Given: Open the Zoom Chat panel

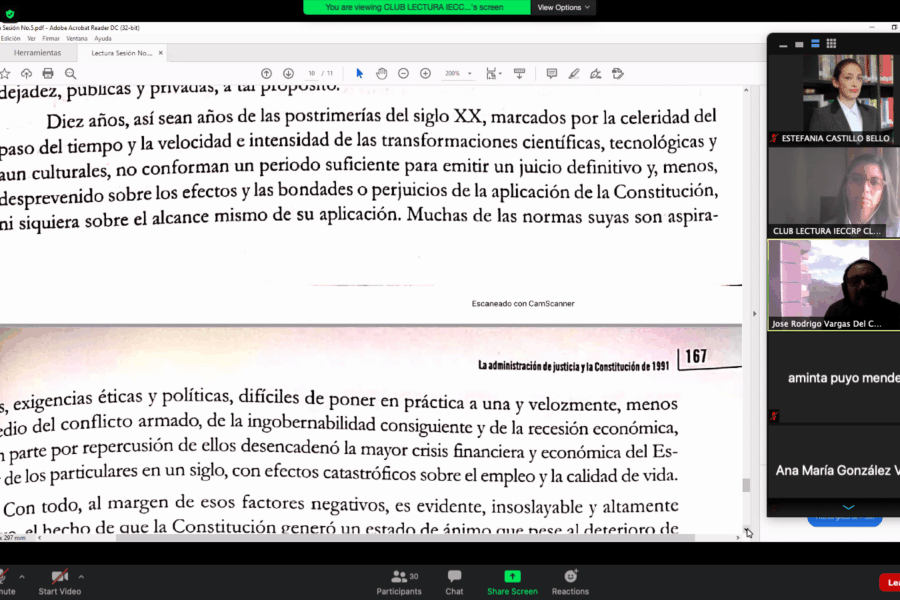Looking at the screenshot, I should [455, 581].
